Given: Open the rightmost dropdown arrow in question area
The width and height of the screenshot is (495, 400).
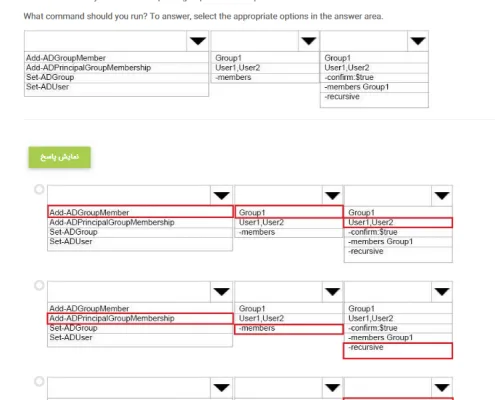Looking at the screenshot, I should pyautogui.click(x=418, y=41).
